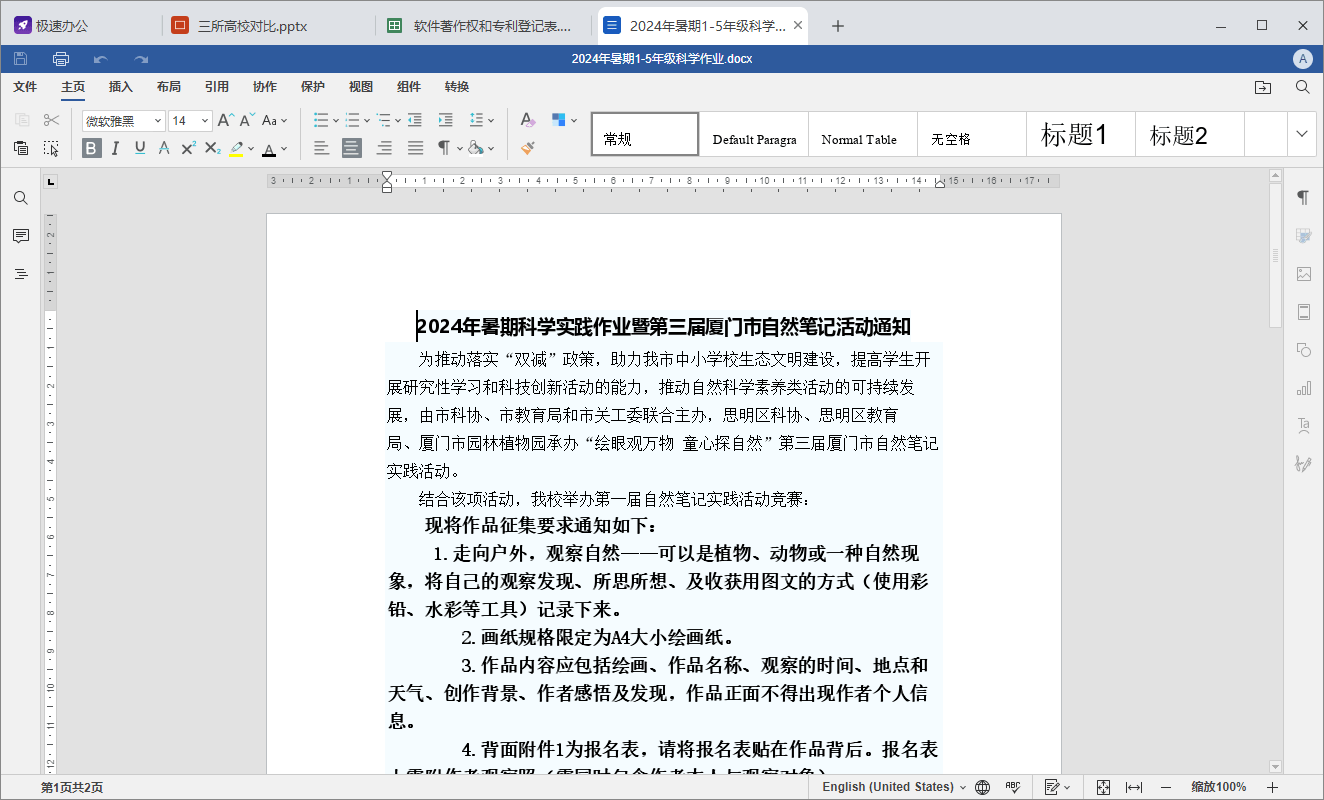1324x800 pixels.
Task: Zoom out with minus button
Action: coord(1166,787)
